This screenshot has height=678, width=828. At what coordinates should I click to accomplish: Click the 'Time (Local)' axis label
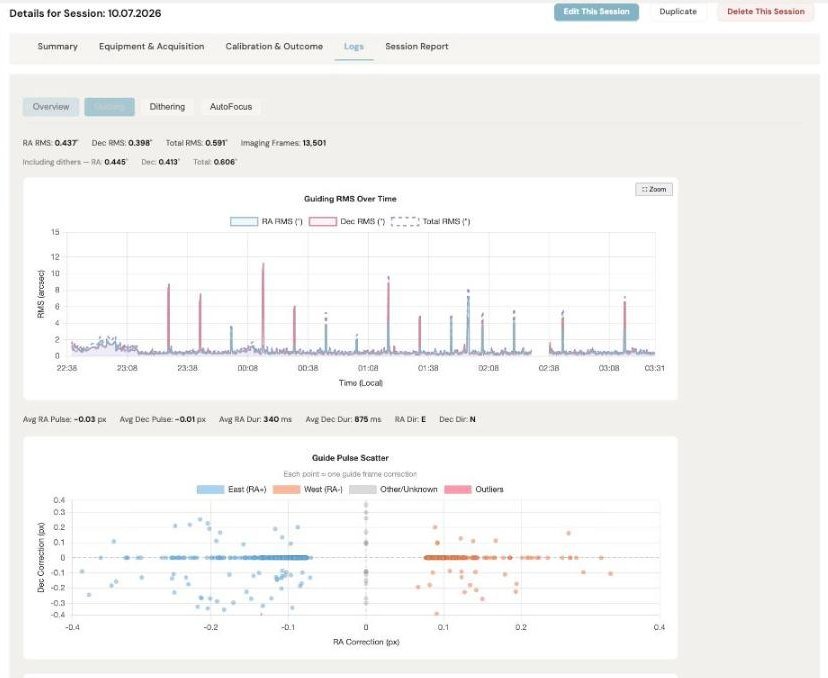point(361,383)
